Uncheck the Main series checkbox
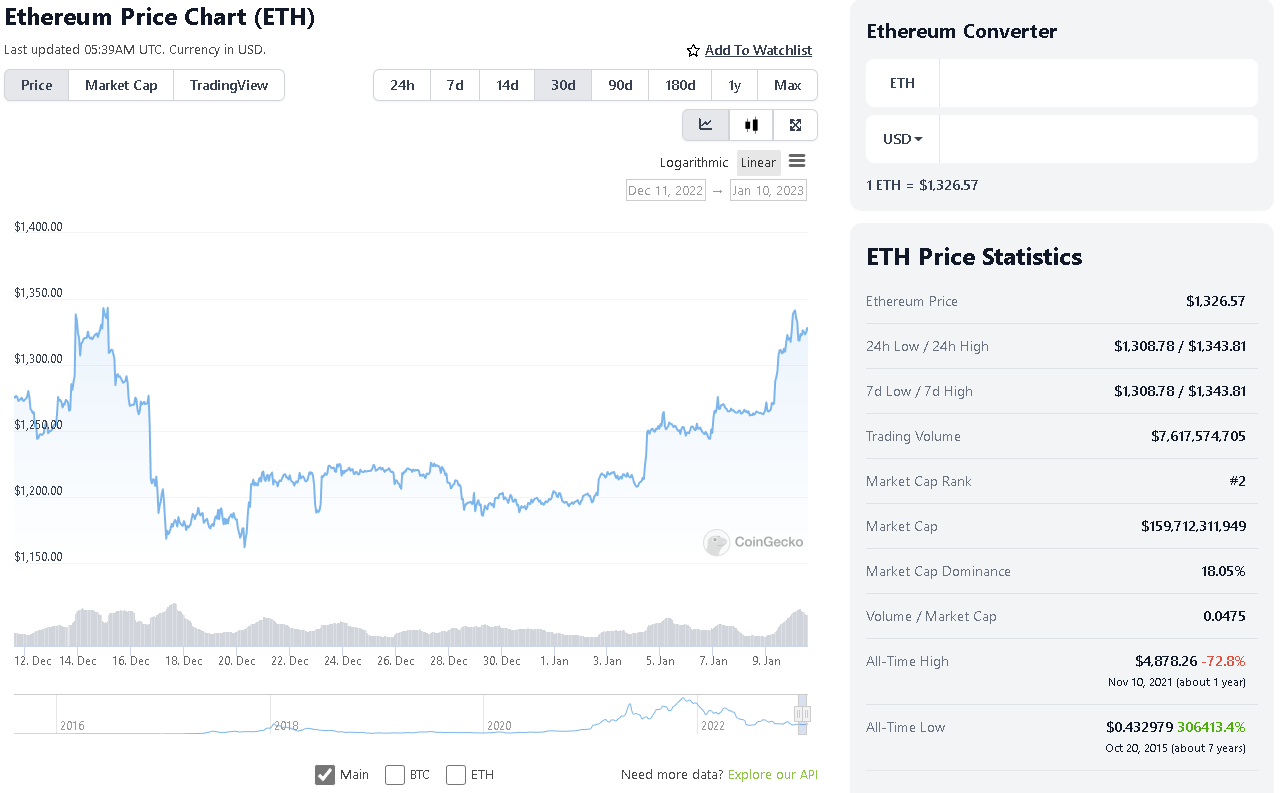1284x793 pixels. click(x=325, y=775)
